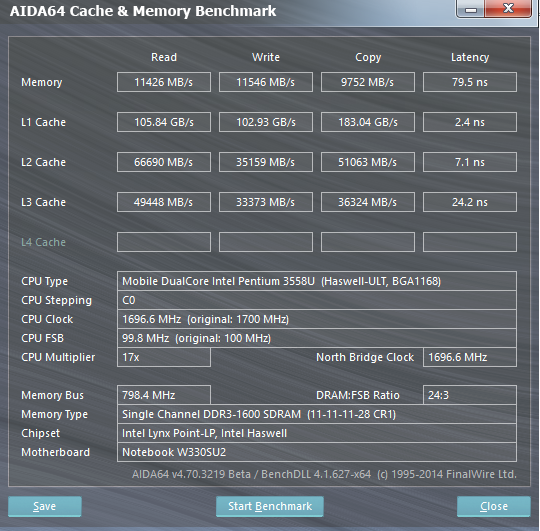Click the L3 Cache row label
This screenshot has height=531, width=540.
click(x=43, y=202)
